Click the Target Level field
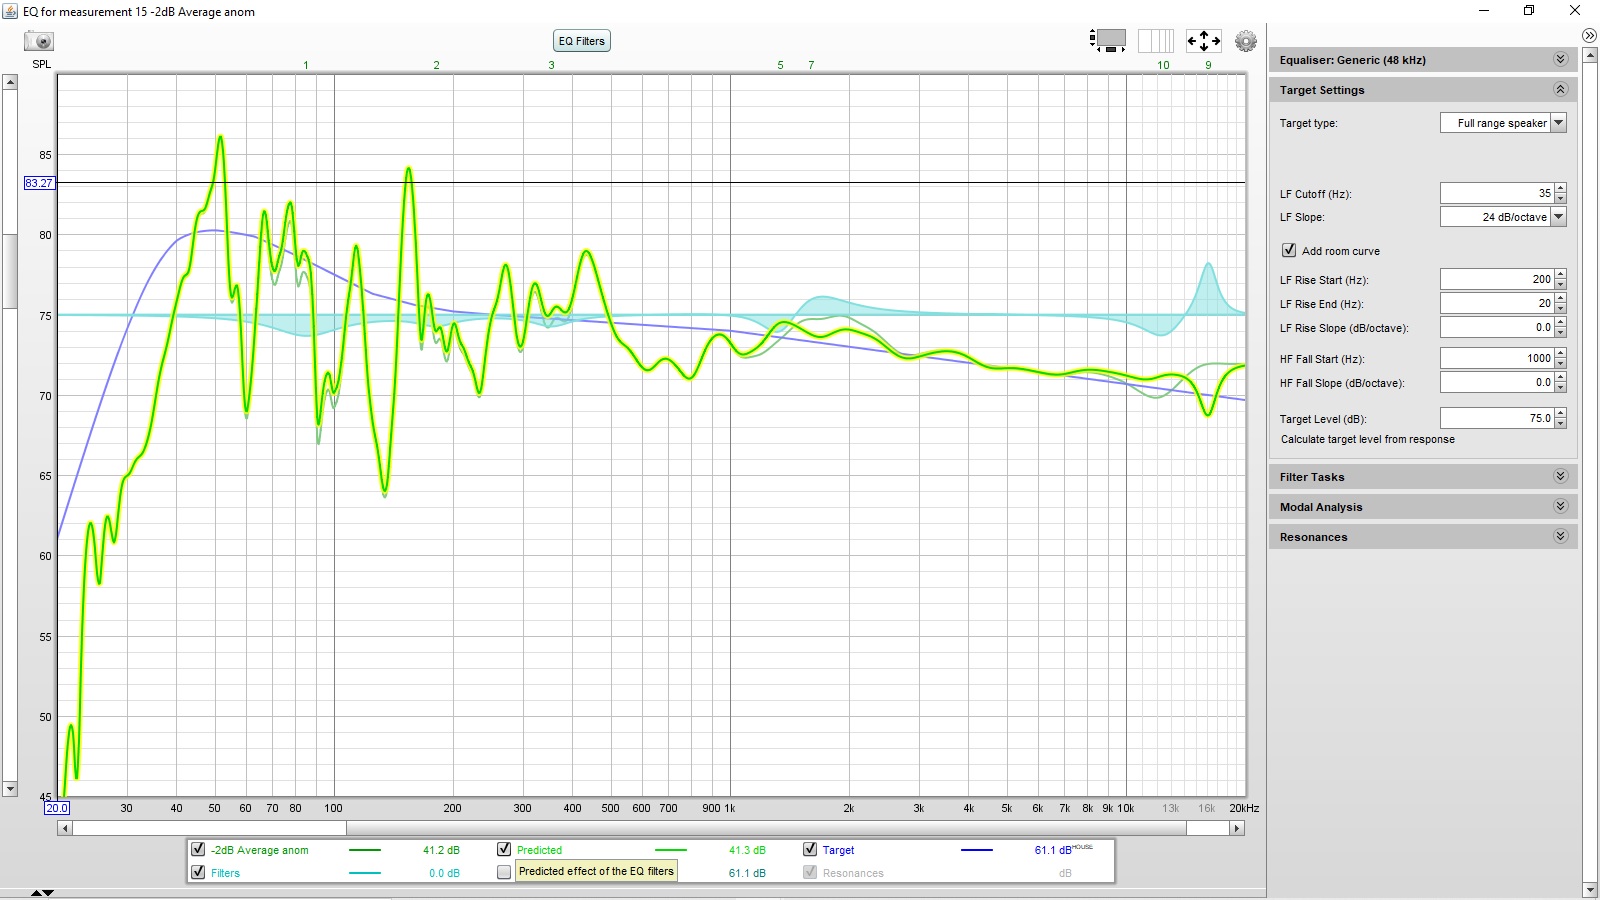The height and width of the screenshot is (900, 1600). [x=1497, y=418]
